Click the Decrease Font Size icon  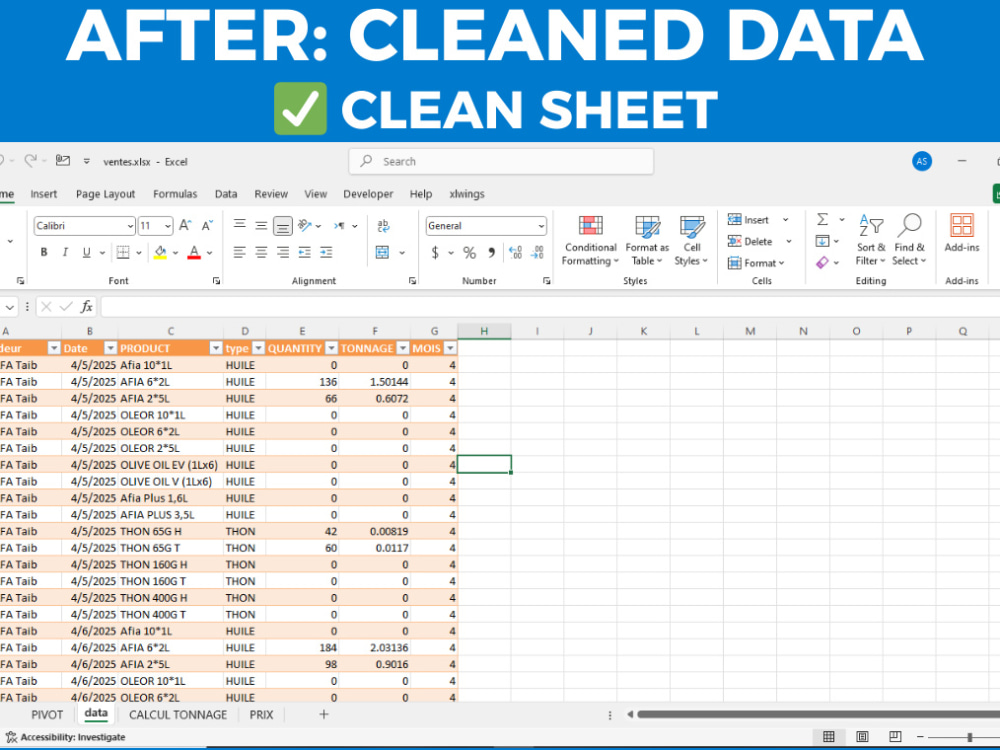(x=207, y=226)
